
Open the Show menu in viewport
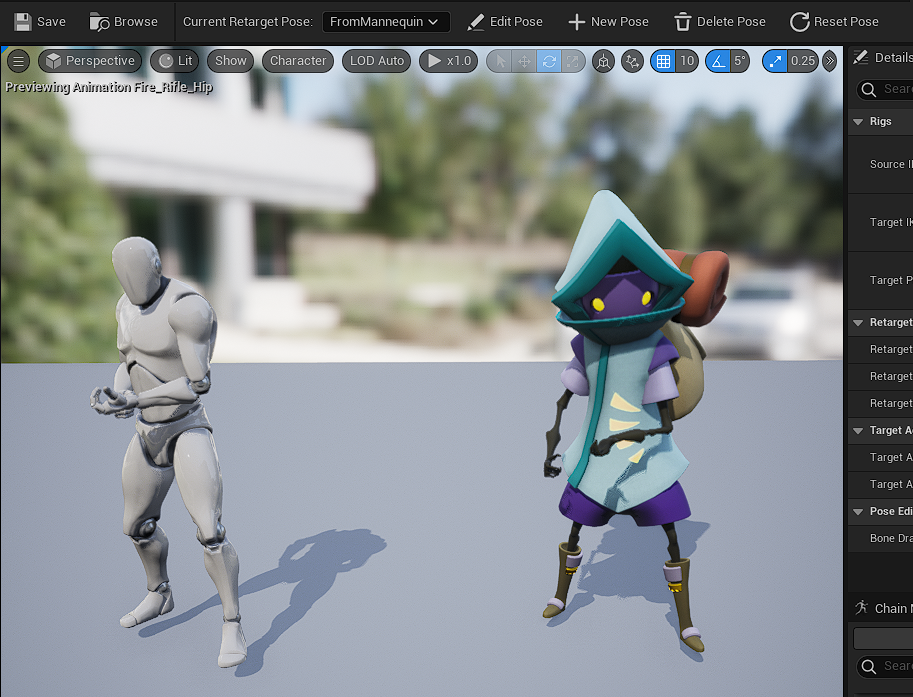(231, 61)
